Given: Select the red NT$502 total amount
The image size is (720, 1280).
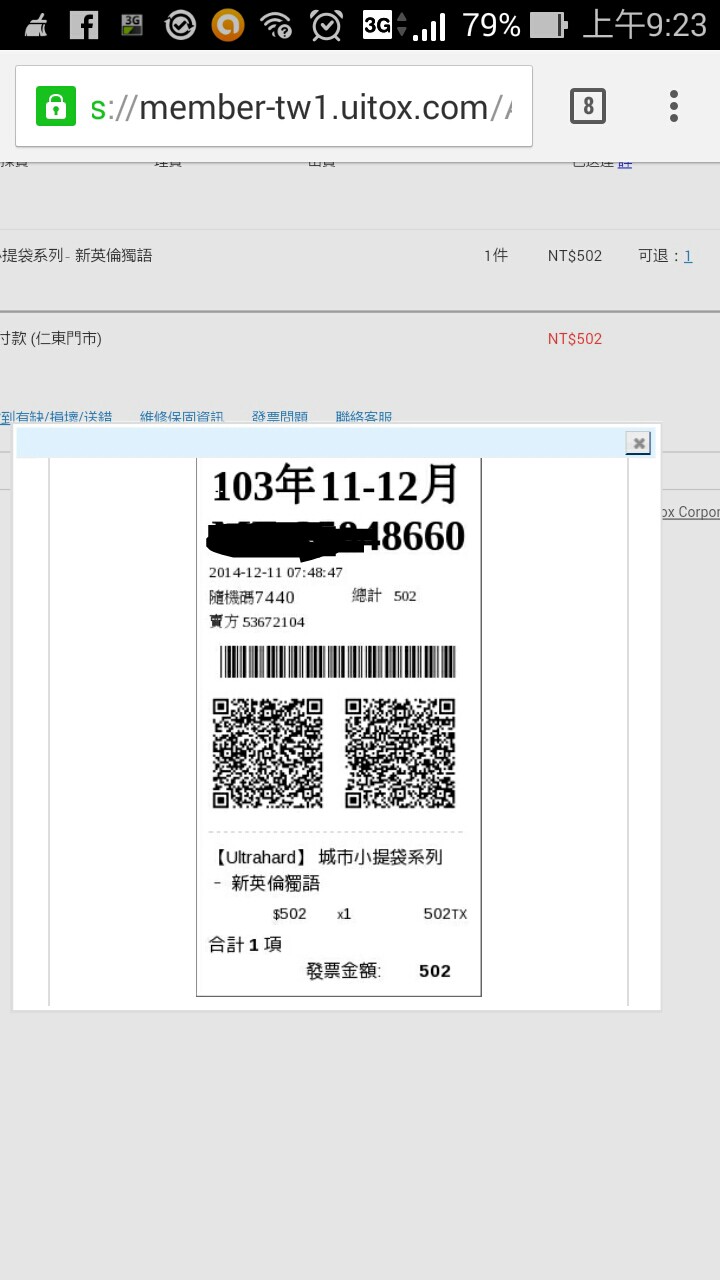Looking at the screenshot, I should click(x=575, y=339).
